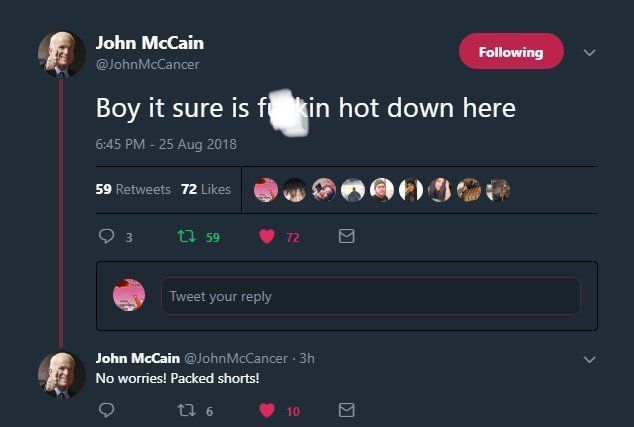View the 72 Likes list
Viewport: 634px width, 427px height.
click(205, 189)
